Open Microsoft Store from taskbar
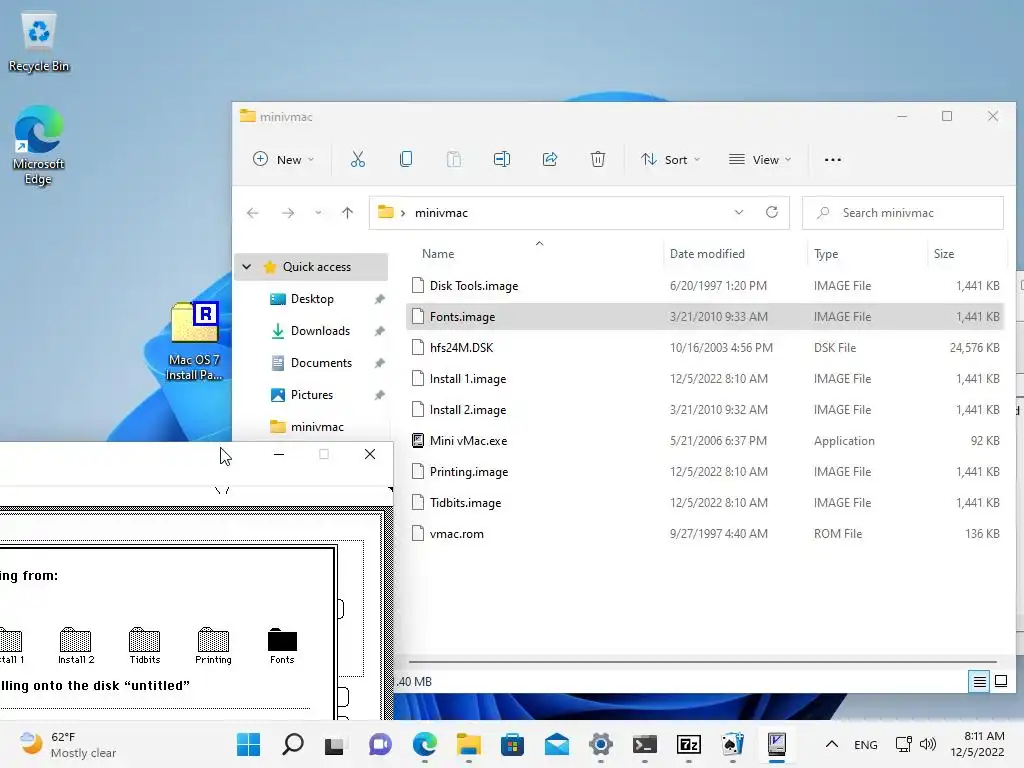Image resolution: width=1024 pixels, height=768 pixels. [513, 744]
